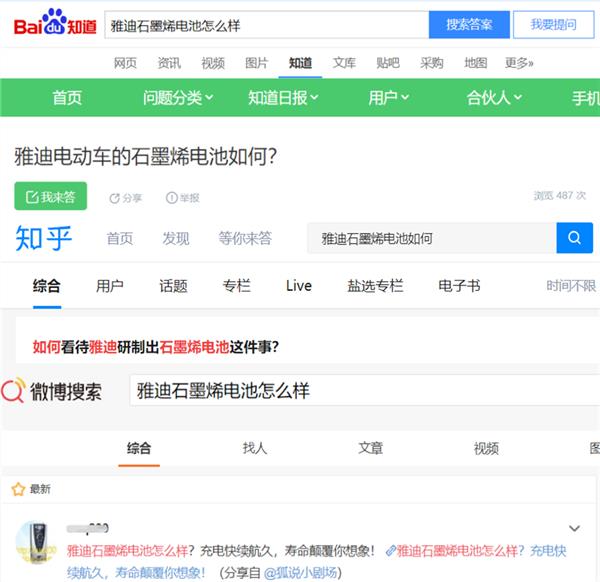Image resolution: width=600 pixels, height=582 pixels.
Task: Open Zhihu 发现 link
Action: [176, 238]
